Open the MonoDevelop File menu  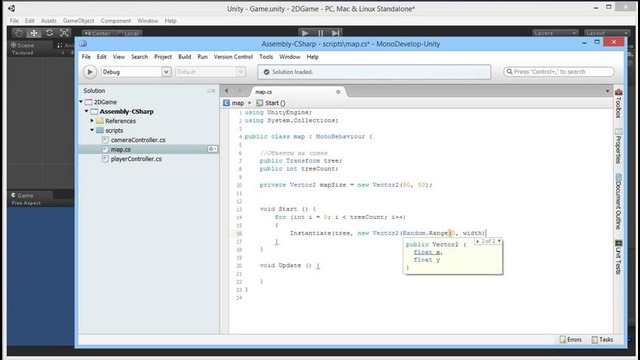tap(86, 57)
